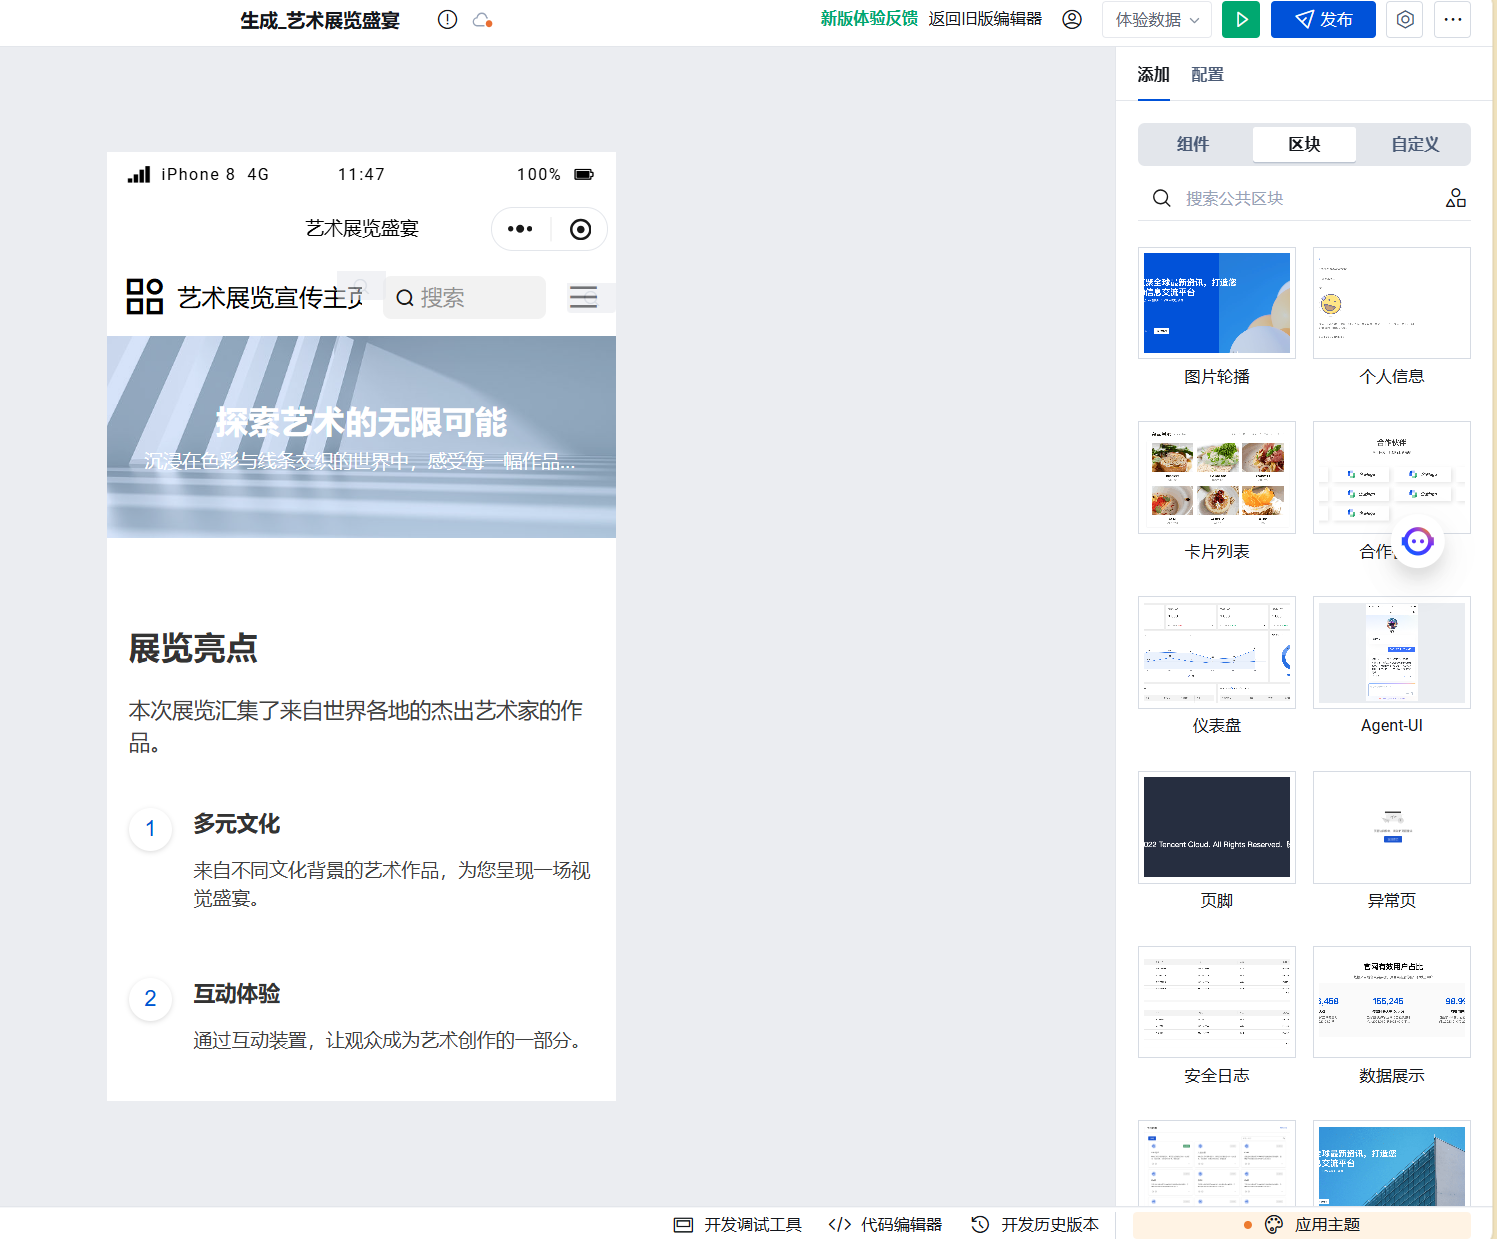This screenshot has height=1239, width=1497.
Task: Click the 新版体验反馈 link
Action: tap(869, 19)
